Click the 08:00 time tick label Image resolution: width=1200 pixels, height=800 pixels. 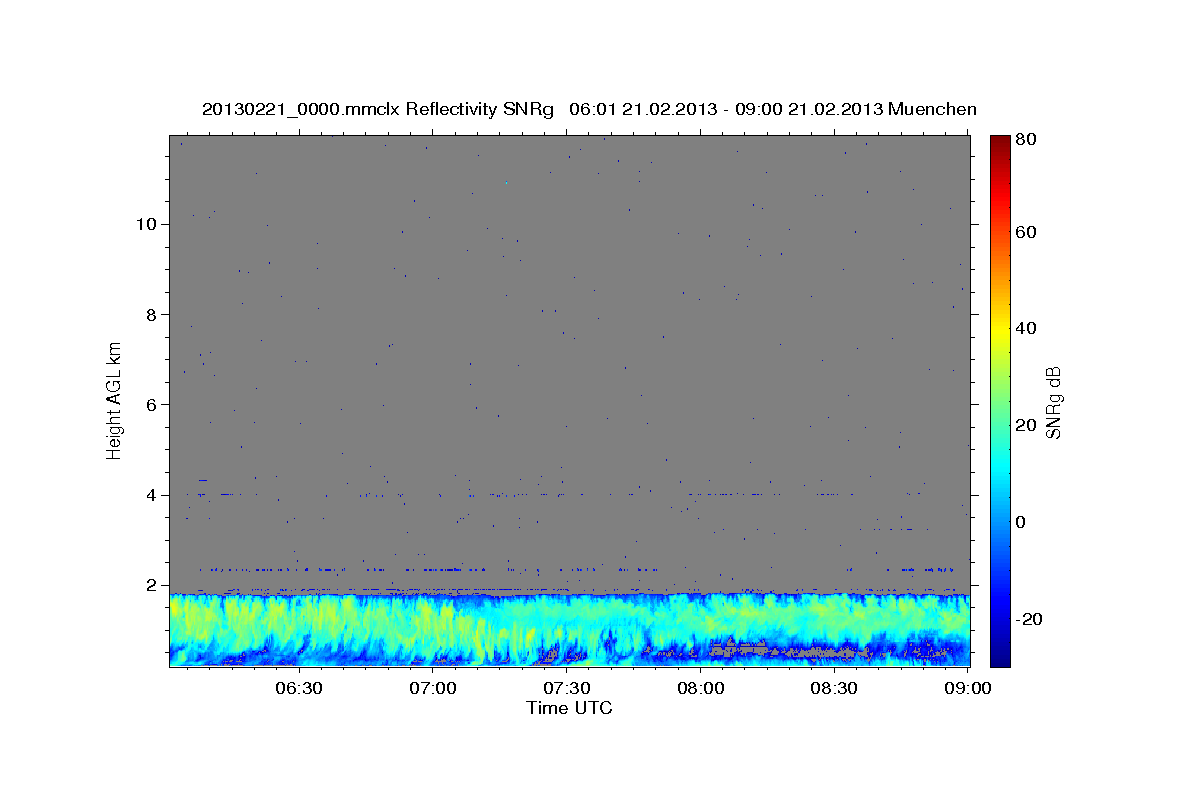[x=700, y=688]
